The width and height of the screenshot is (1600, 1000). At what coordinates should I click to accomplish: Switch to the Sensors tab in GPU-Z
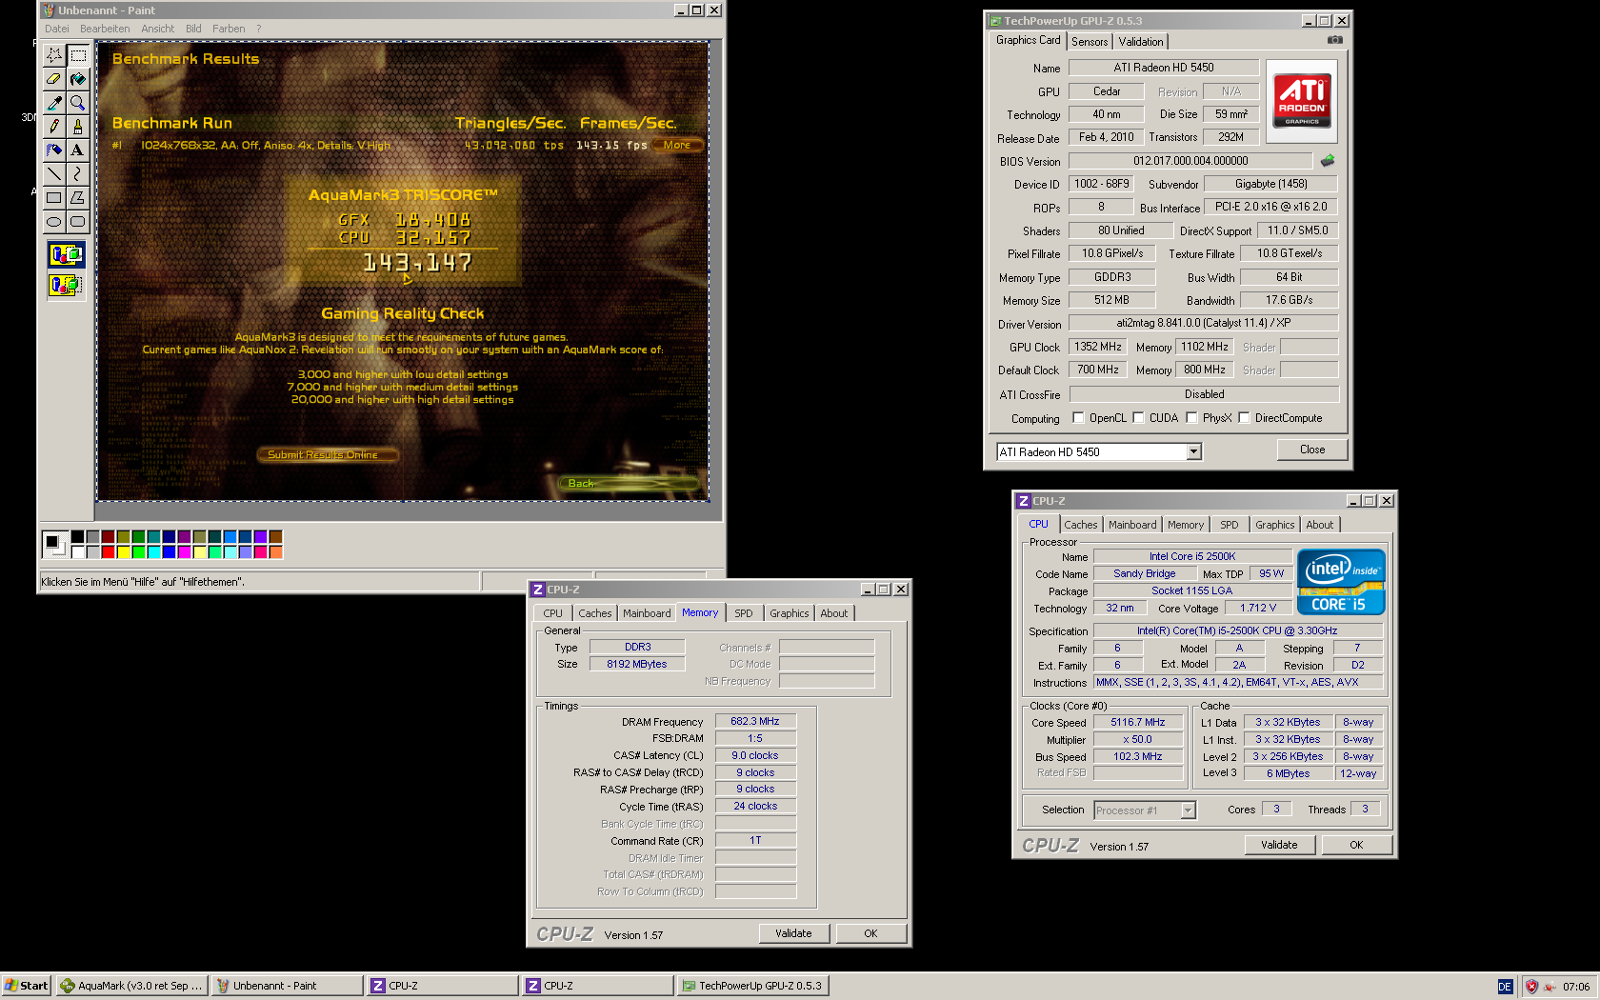1089,42
